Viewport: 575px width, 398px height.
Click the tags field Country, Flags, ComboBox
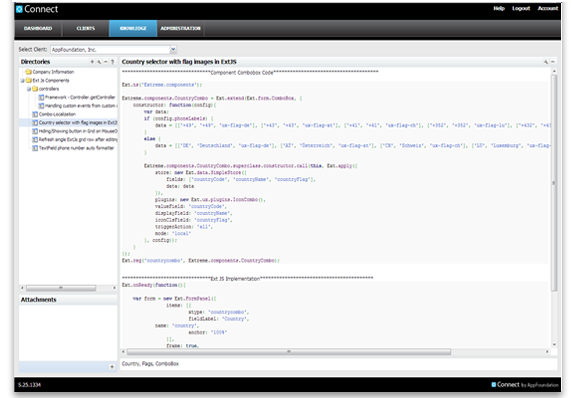point(338,364)
